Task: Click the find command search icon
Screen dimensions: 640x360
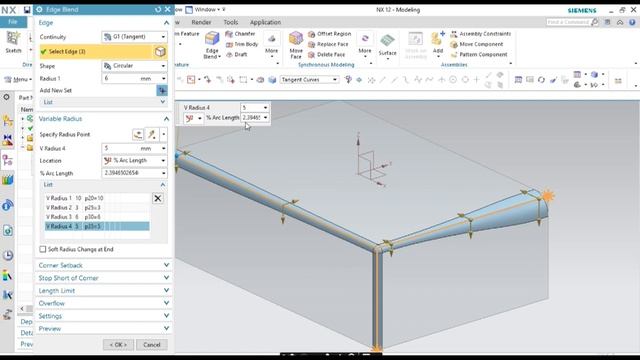Action: tap(595, 22)
